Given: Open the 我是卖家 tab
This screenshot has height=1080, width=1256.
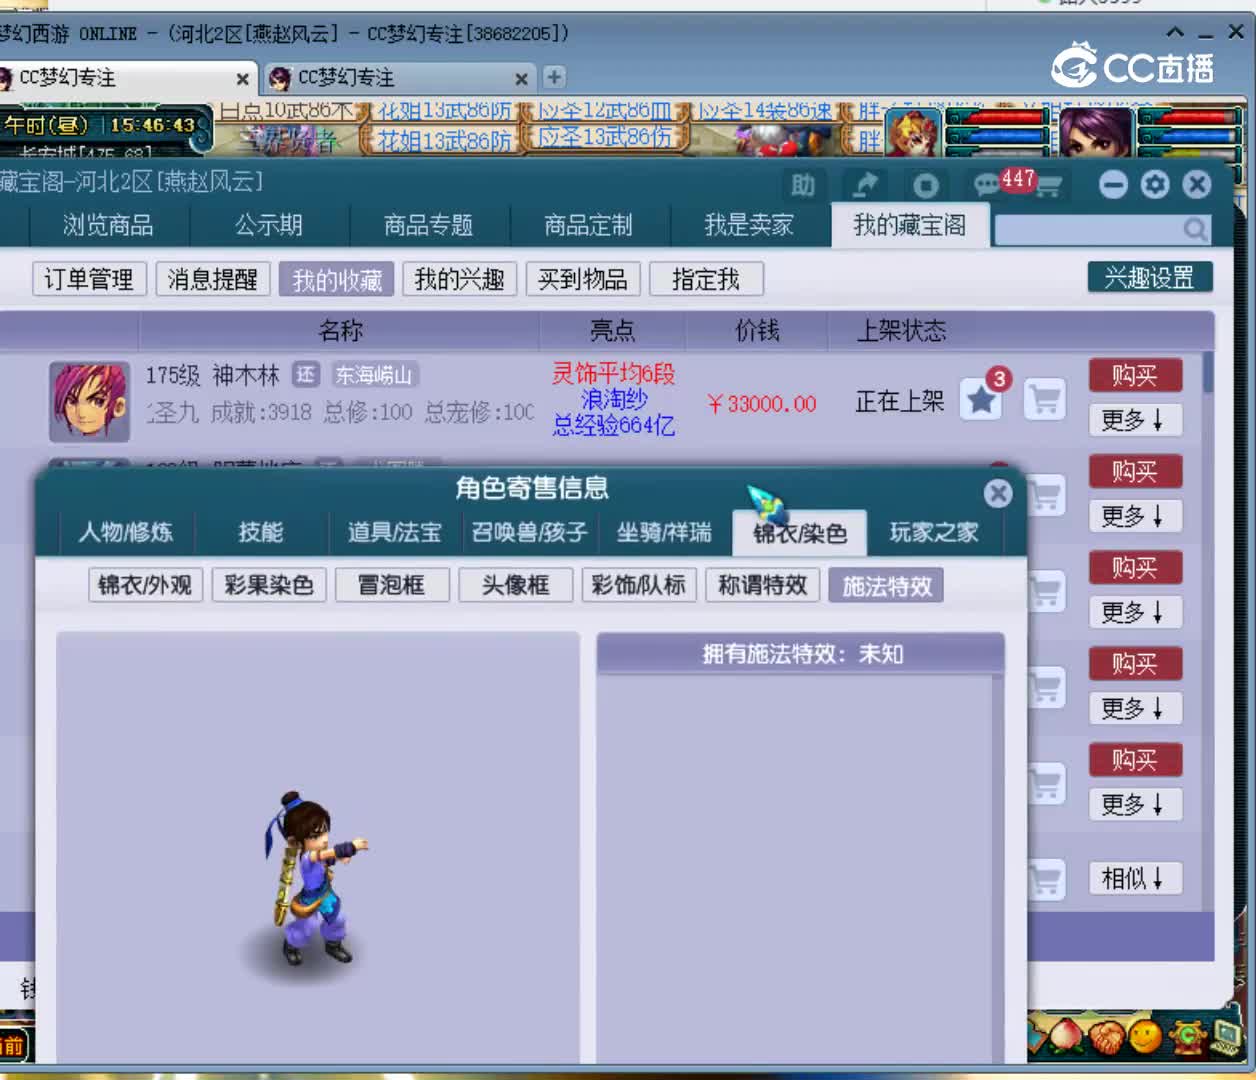Looking at the screenshot, I should click(x=748, y=226).
